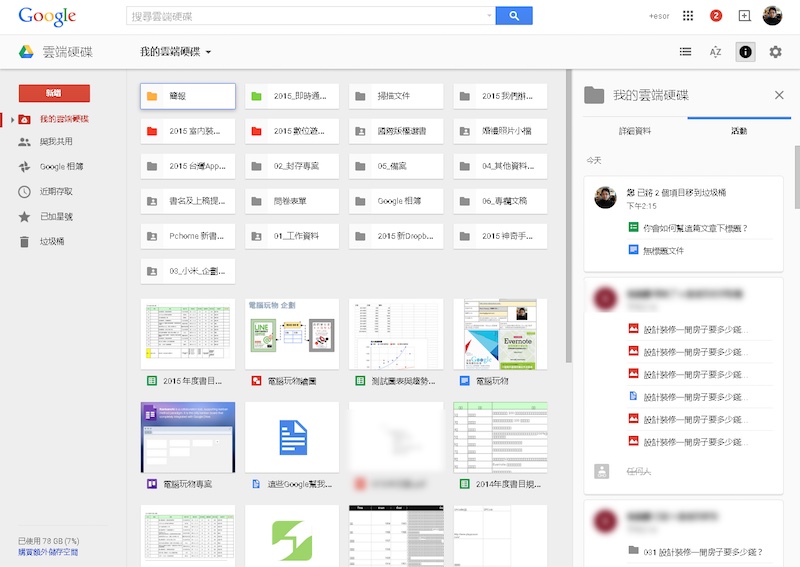Toggle the info details panel button
The height and width of the screenshot is (567, 800).
(x=745, y=52)
